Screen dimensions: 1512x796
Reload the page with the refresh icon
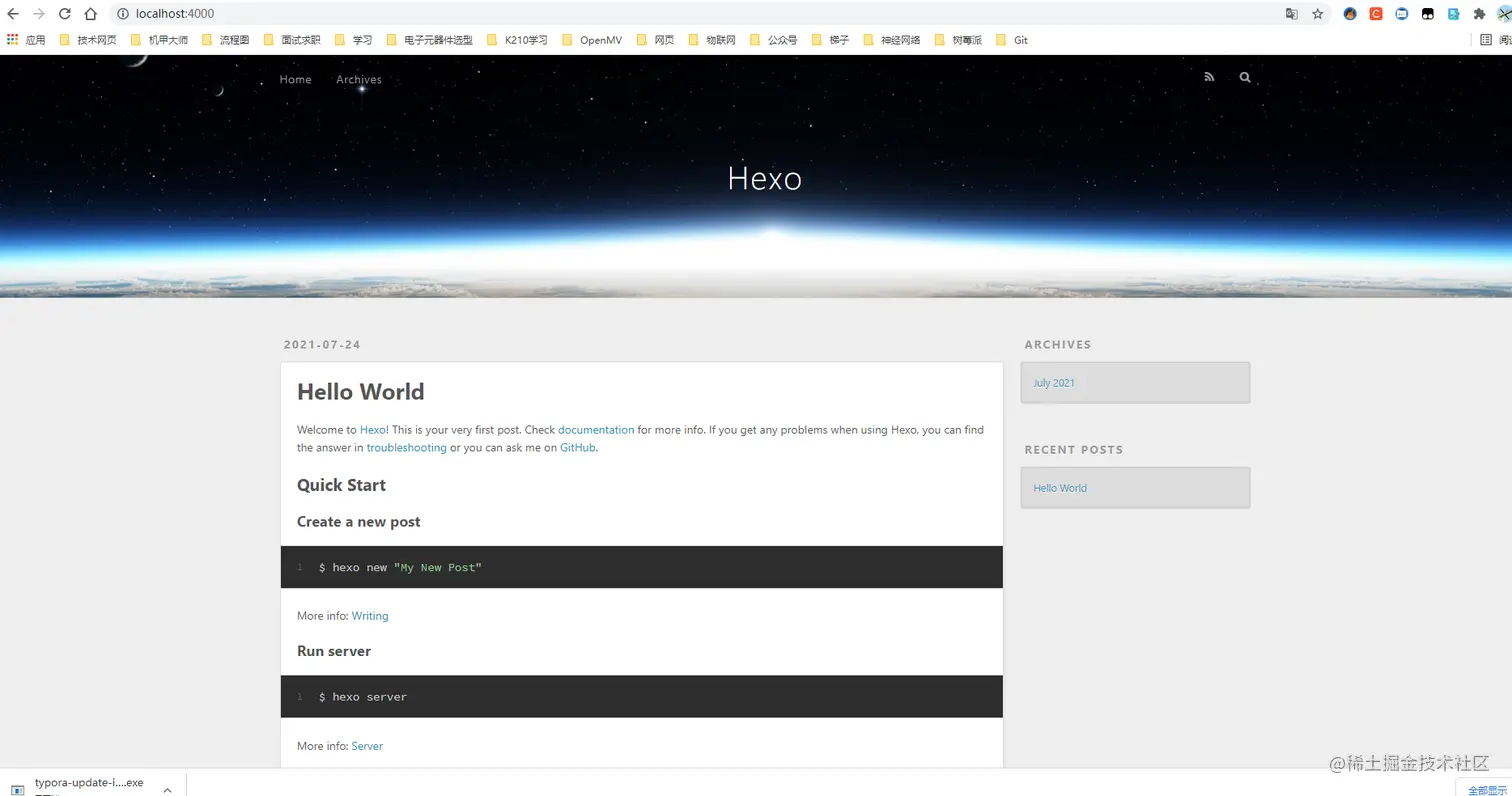[64, 14]
